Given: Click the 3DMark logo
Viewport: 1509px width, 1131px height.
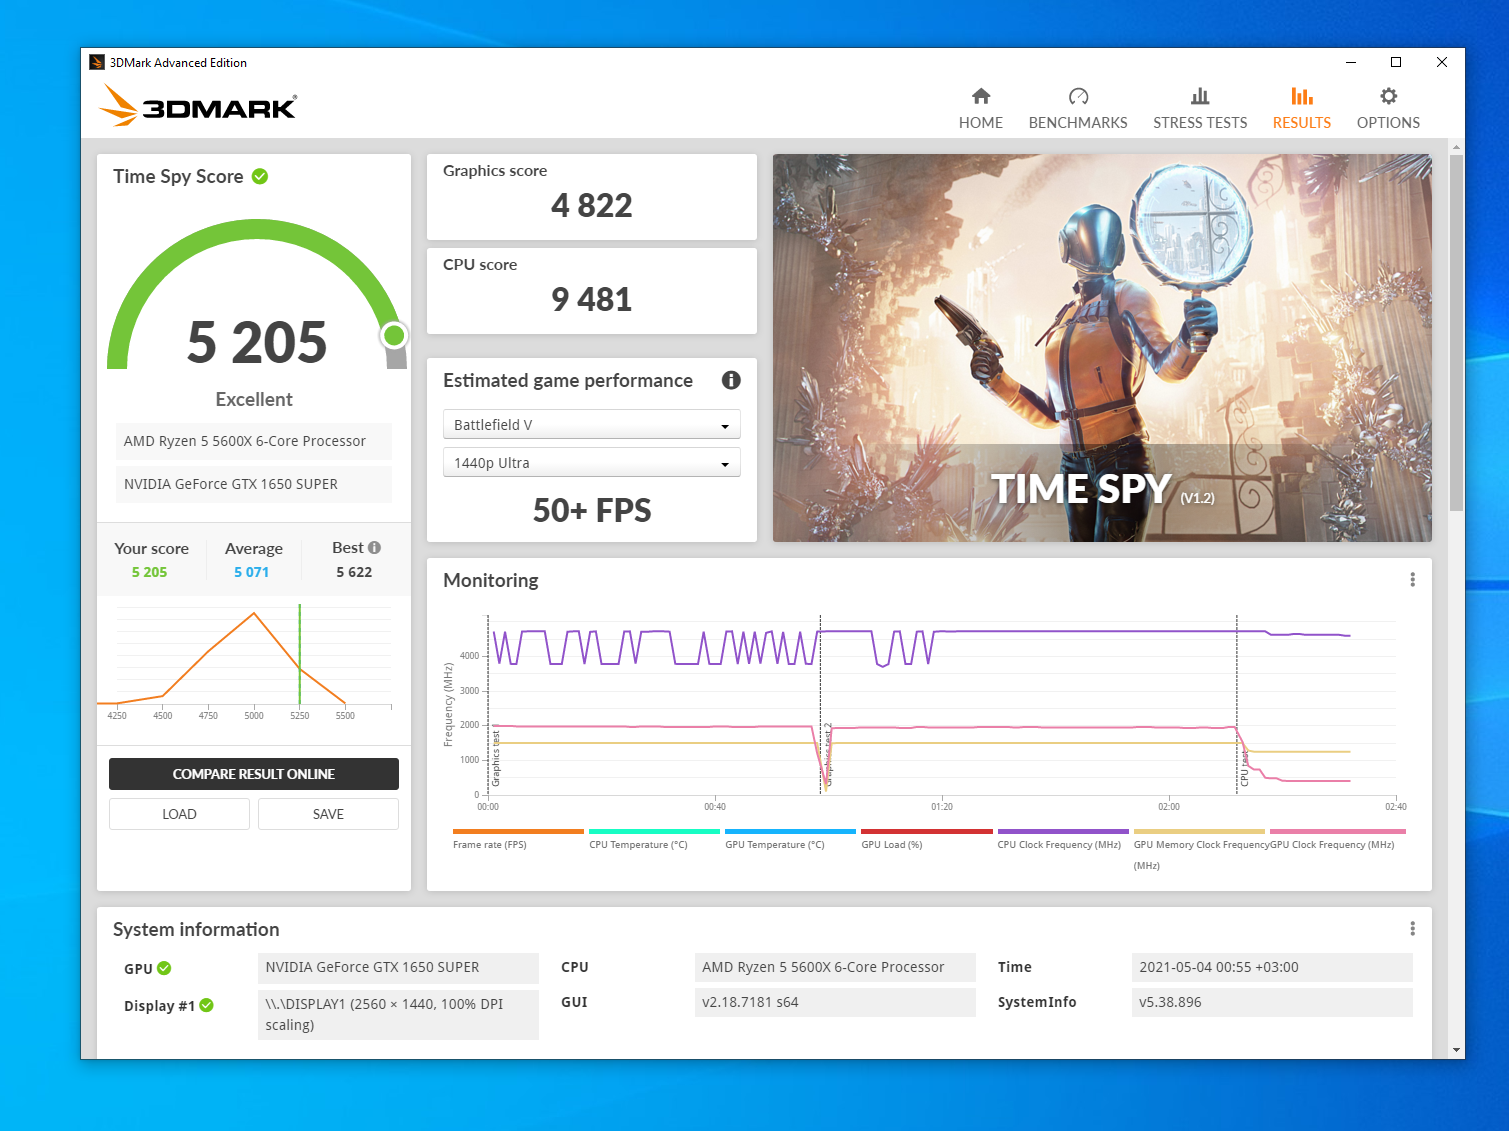Looking at the screenshot, I should pyautogui.click(x=198, y=105).
